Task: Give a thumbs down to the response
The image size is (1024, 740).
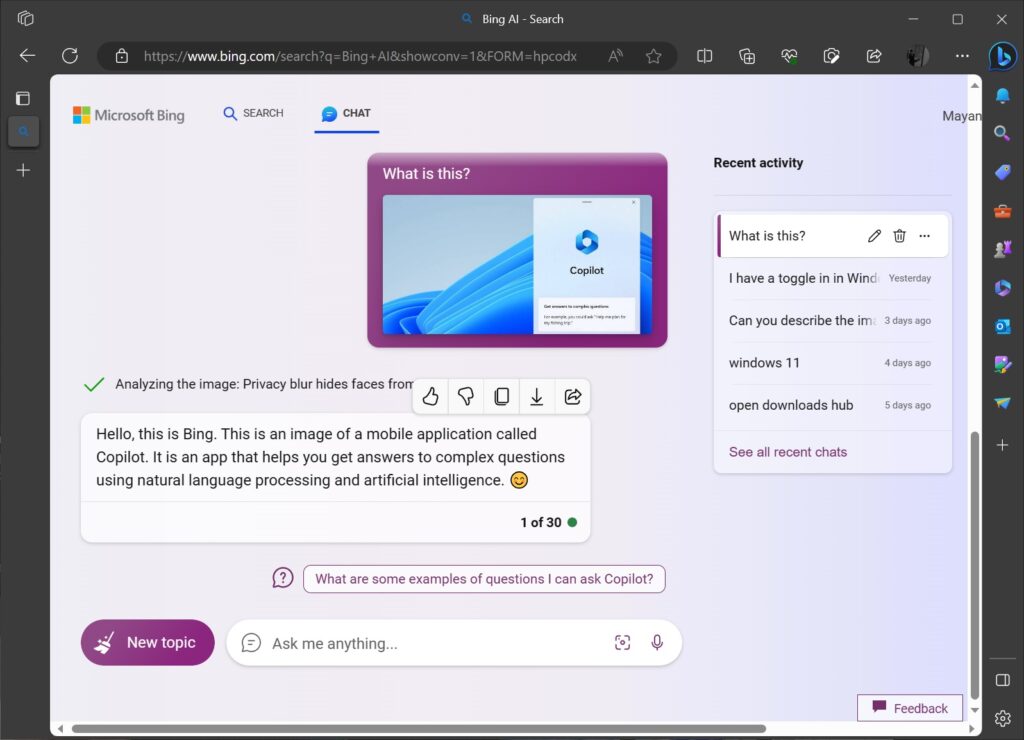Action: 465,396
